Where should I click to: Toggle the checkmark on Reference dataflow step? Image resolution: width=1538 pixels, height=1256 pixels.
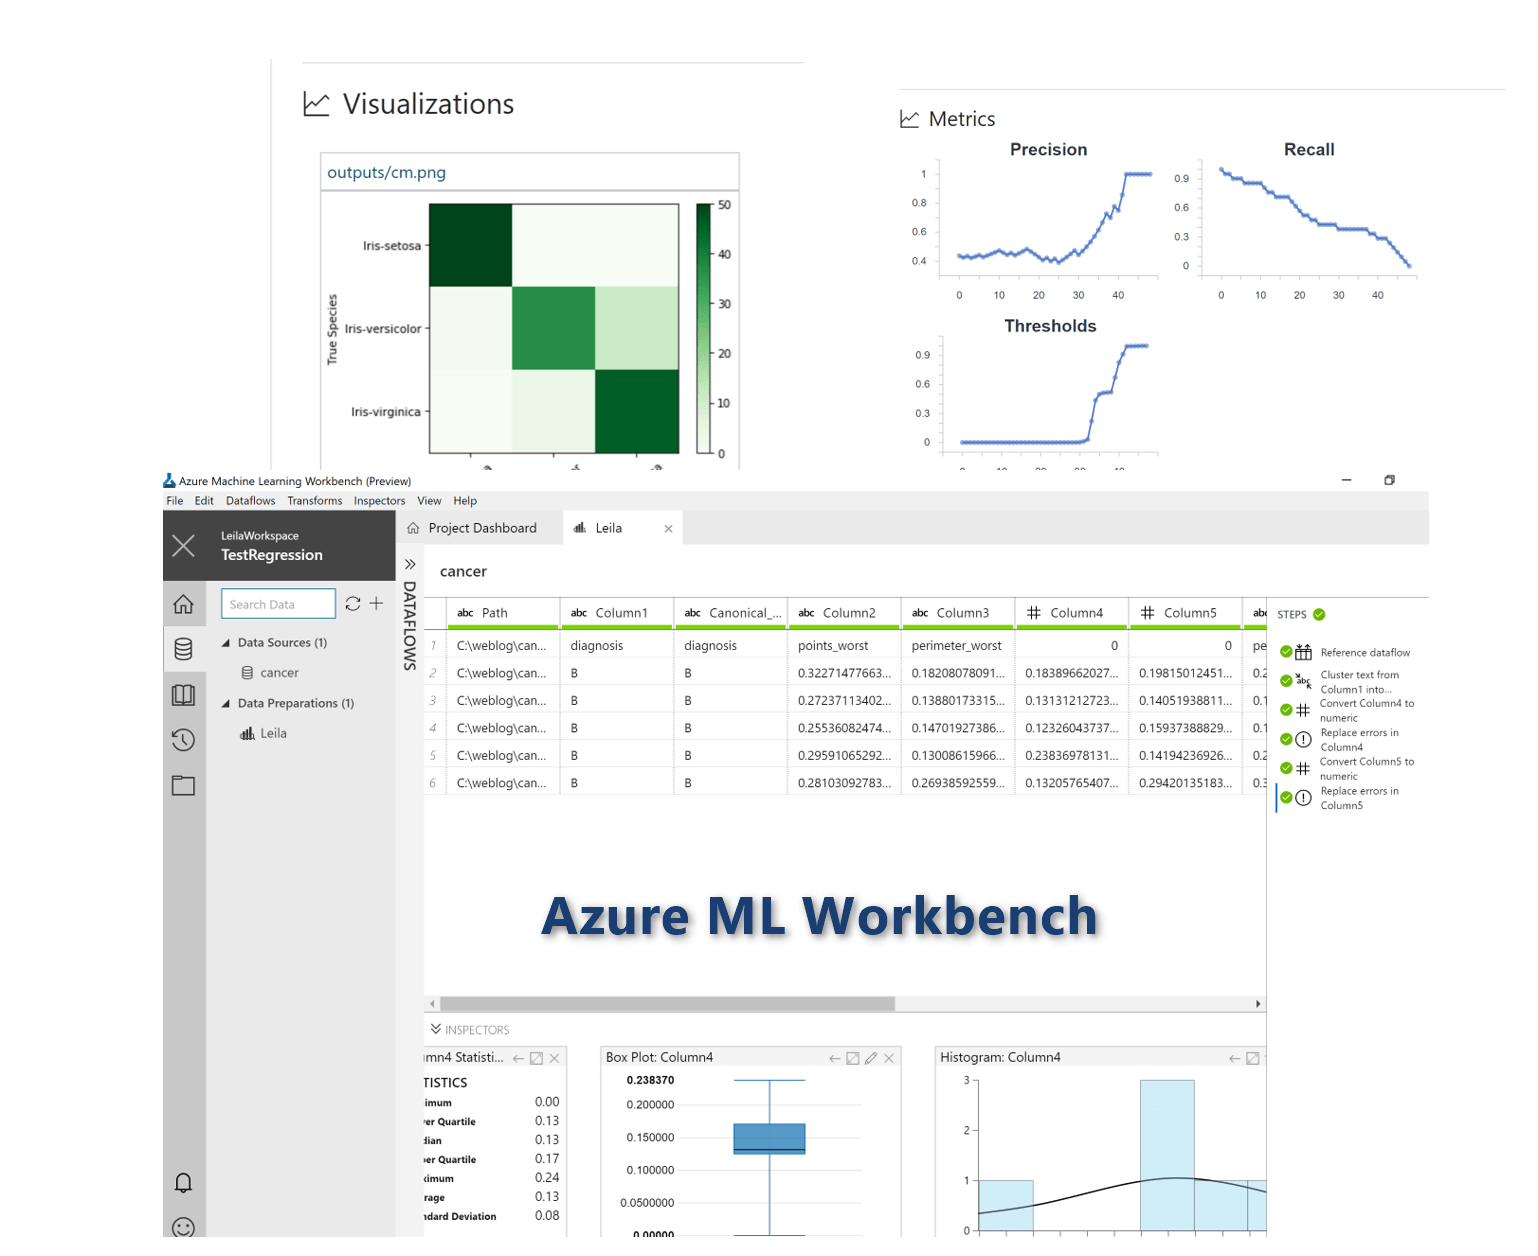point(1287,652)
